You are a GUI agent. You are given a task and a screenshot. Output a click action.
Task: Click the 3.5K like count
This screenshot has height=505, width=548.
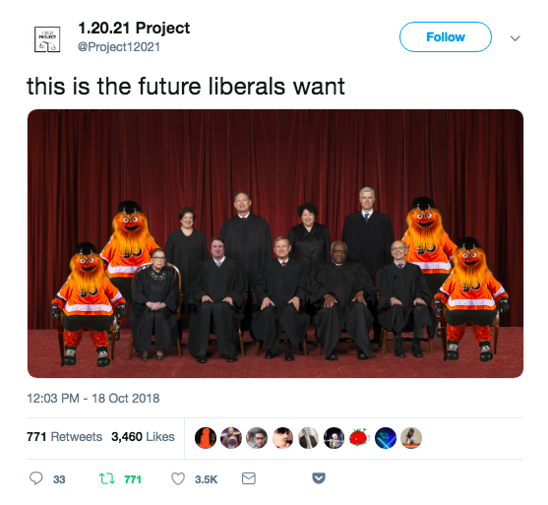click(206, 479)
